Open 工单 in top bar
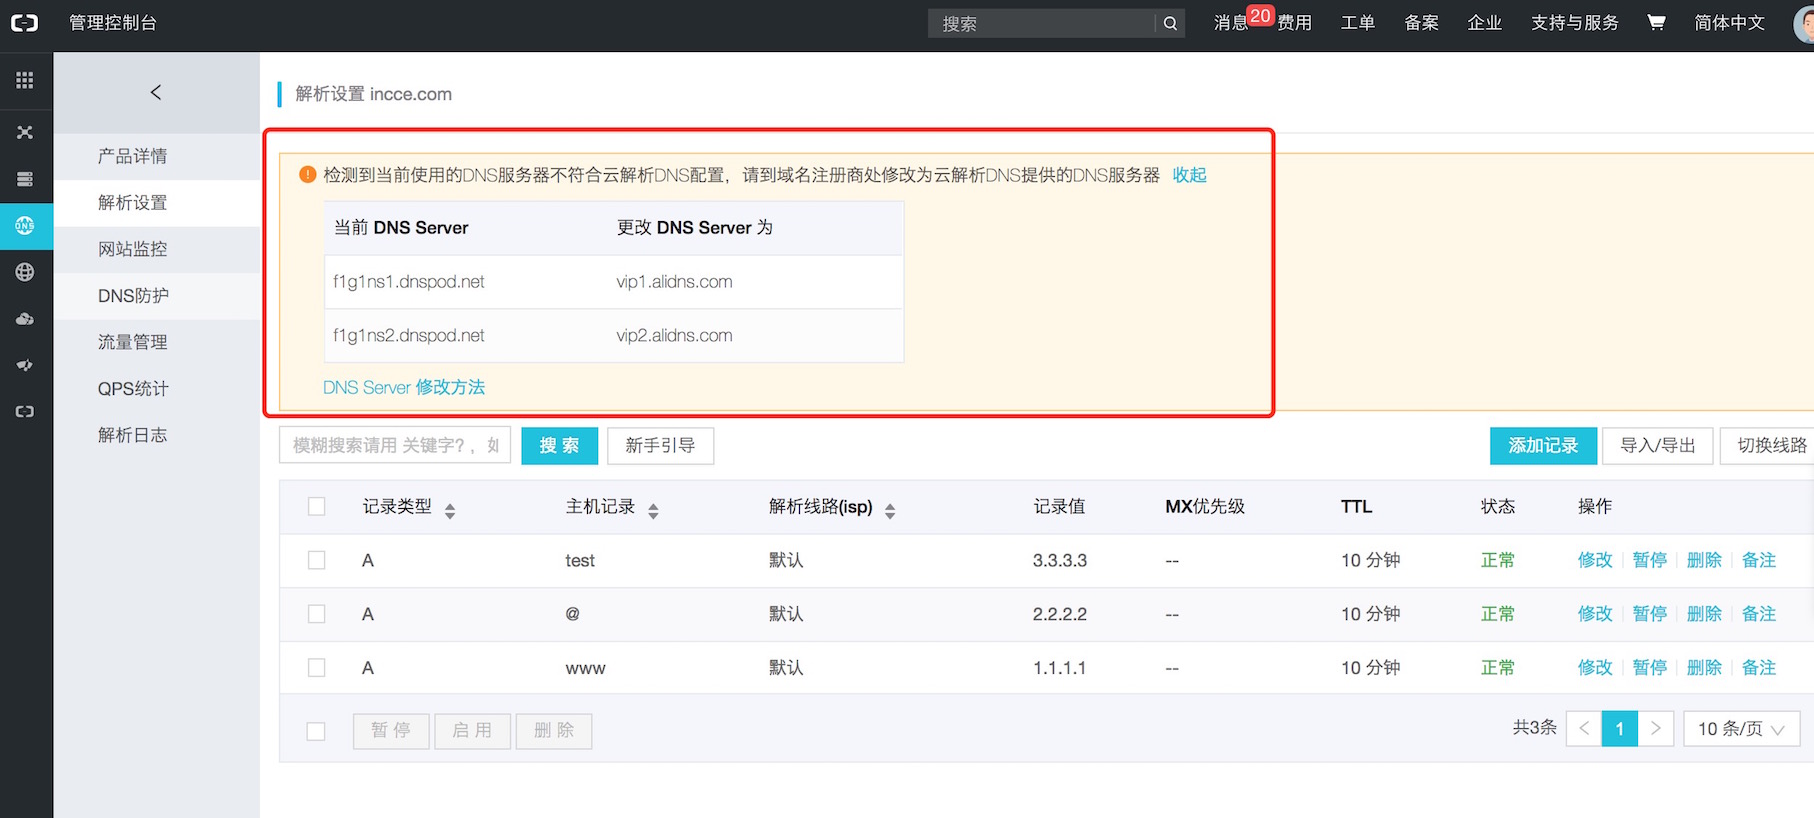This screenshot has width=1814, height=818. click(x=1358, y=23)
